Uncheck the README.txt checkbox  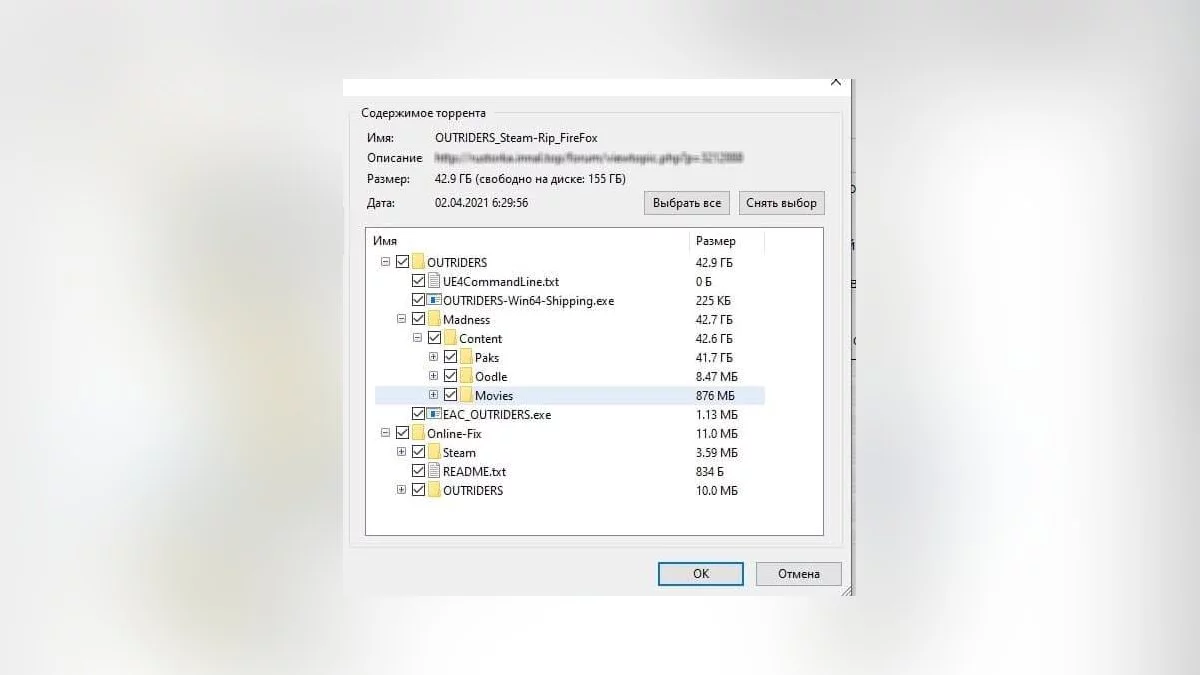click(418, 471)
